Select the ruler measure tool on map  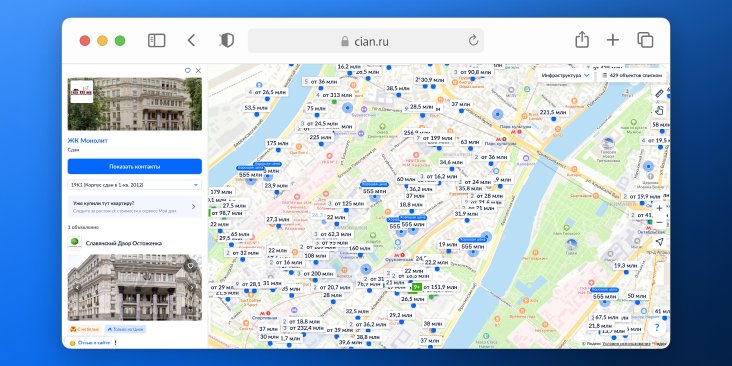coord(659,93)
